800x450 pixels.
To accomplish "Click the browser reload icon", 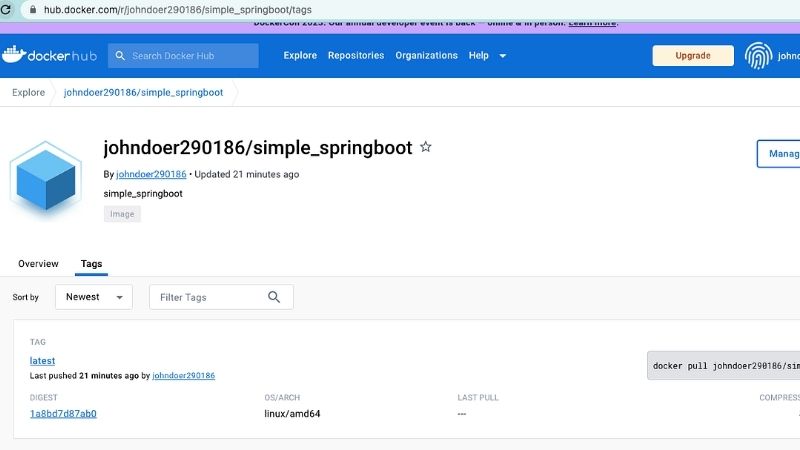I will click(x=6, y=9).
